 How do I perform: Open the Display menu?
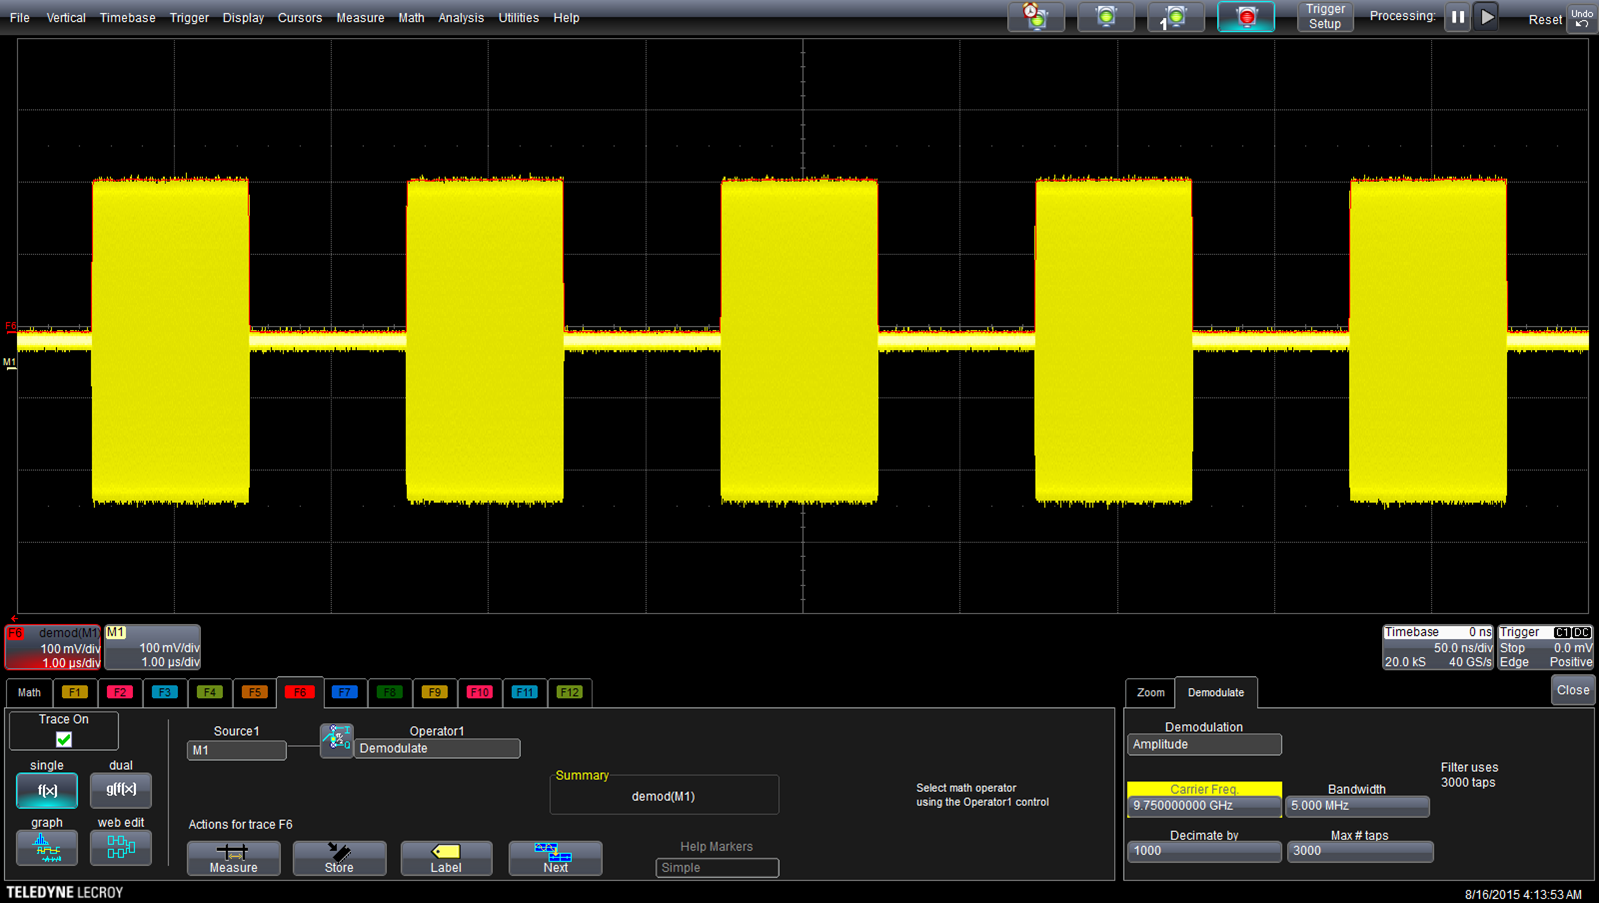pos(243,18)
